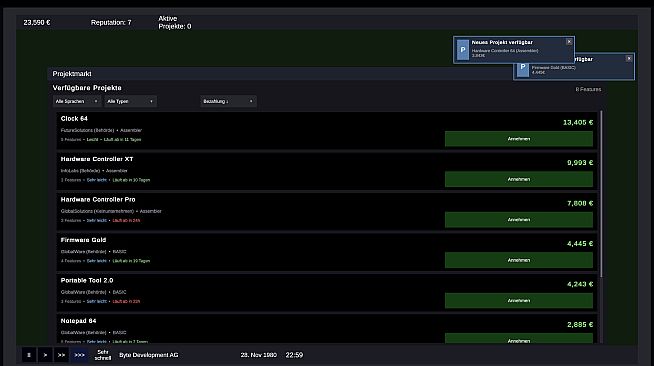Click the Reputation: 7 indicator
This screenshot has height=366, width=654.
click(111, 23)
